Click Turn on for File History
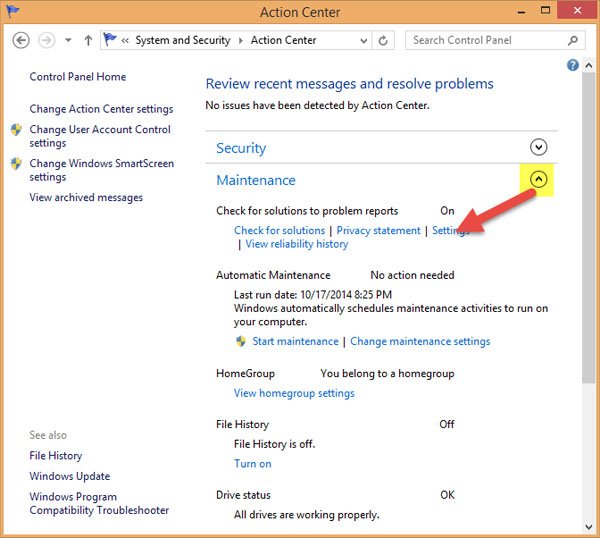This screenshot has width=600, height=538. [253, 464]
